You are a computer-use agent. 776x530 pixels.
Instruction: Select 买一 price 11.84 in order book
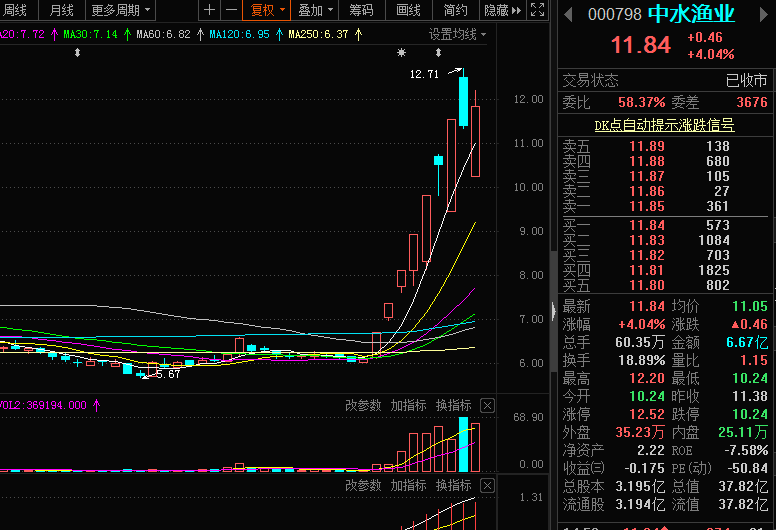[x=647, y=226]
